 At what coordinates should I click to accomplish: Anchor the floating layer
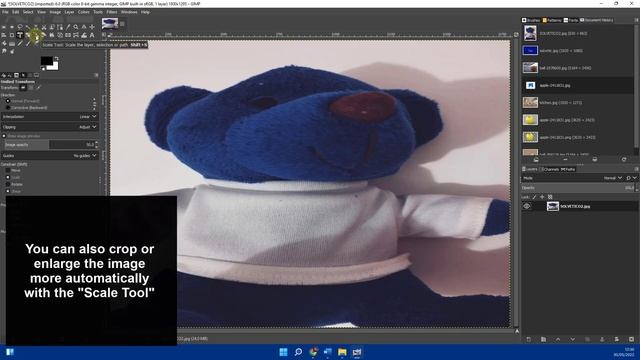[x=602, y=339]
